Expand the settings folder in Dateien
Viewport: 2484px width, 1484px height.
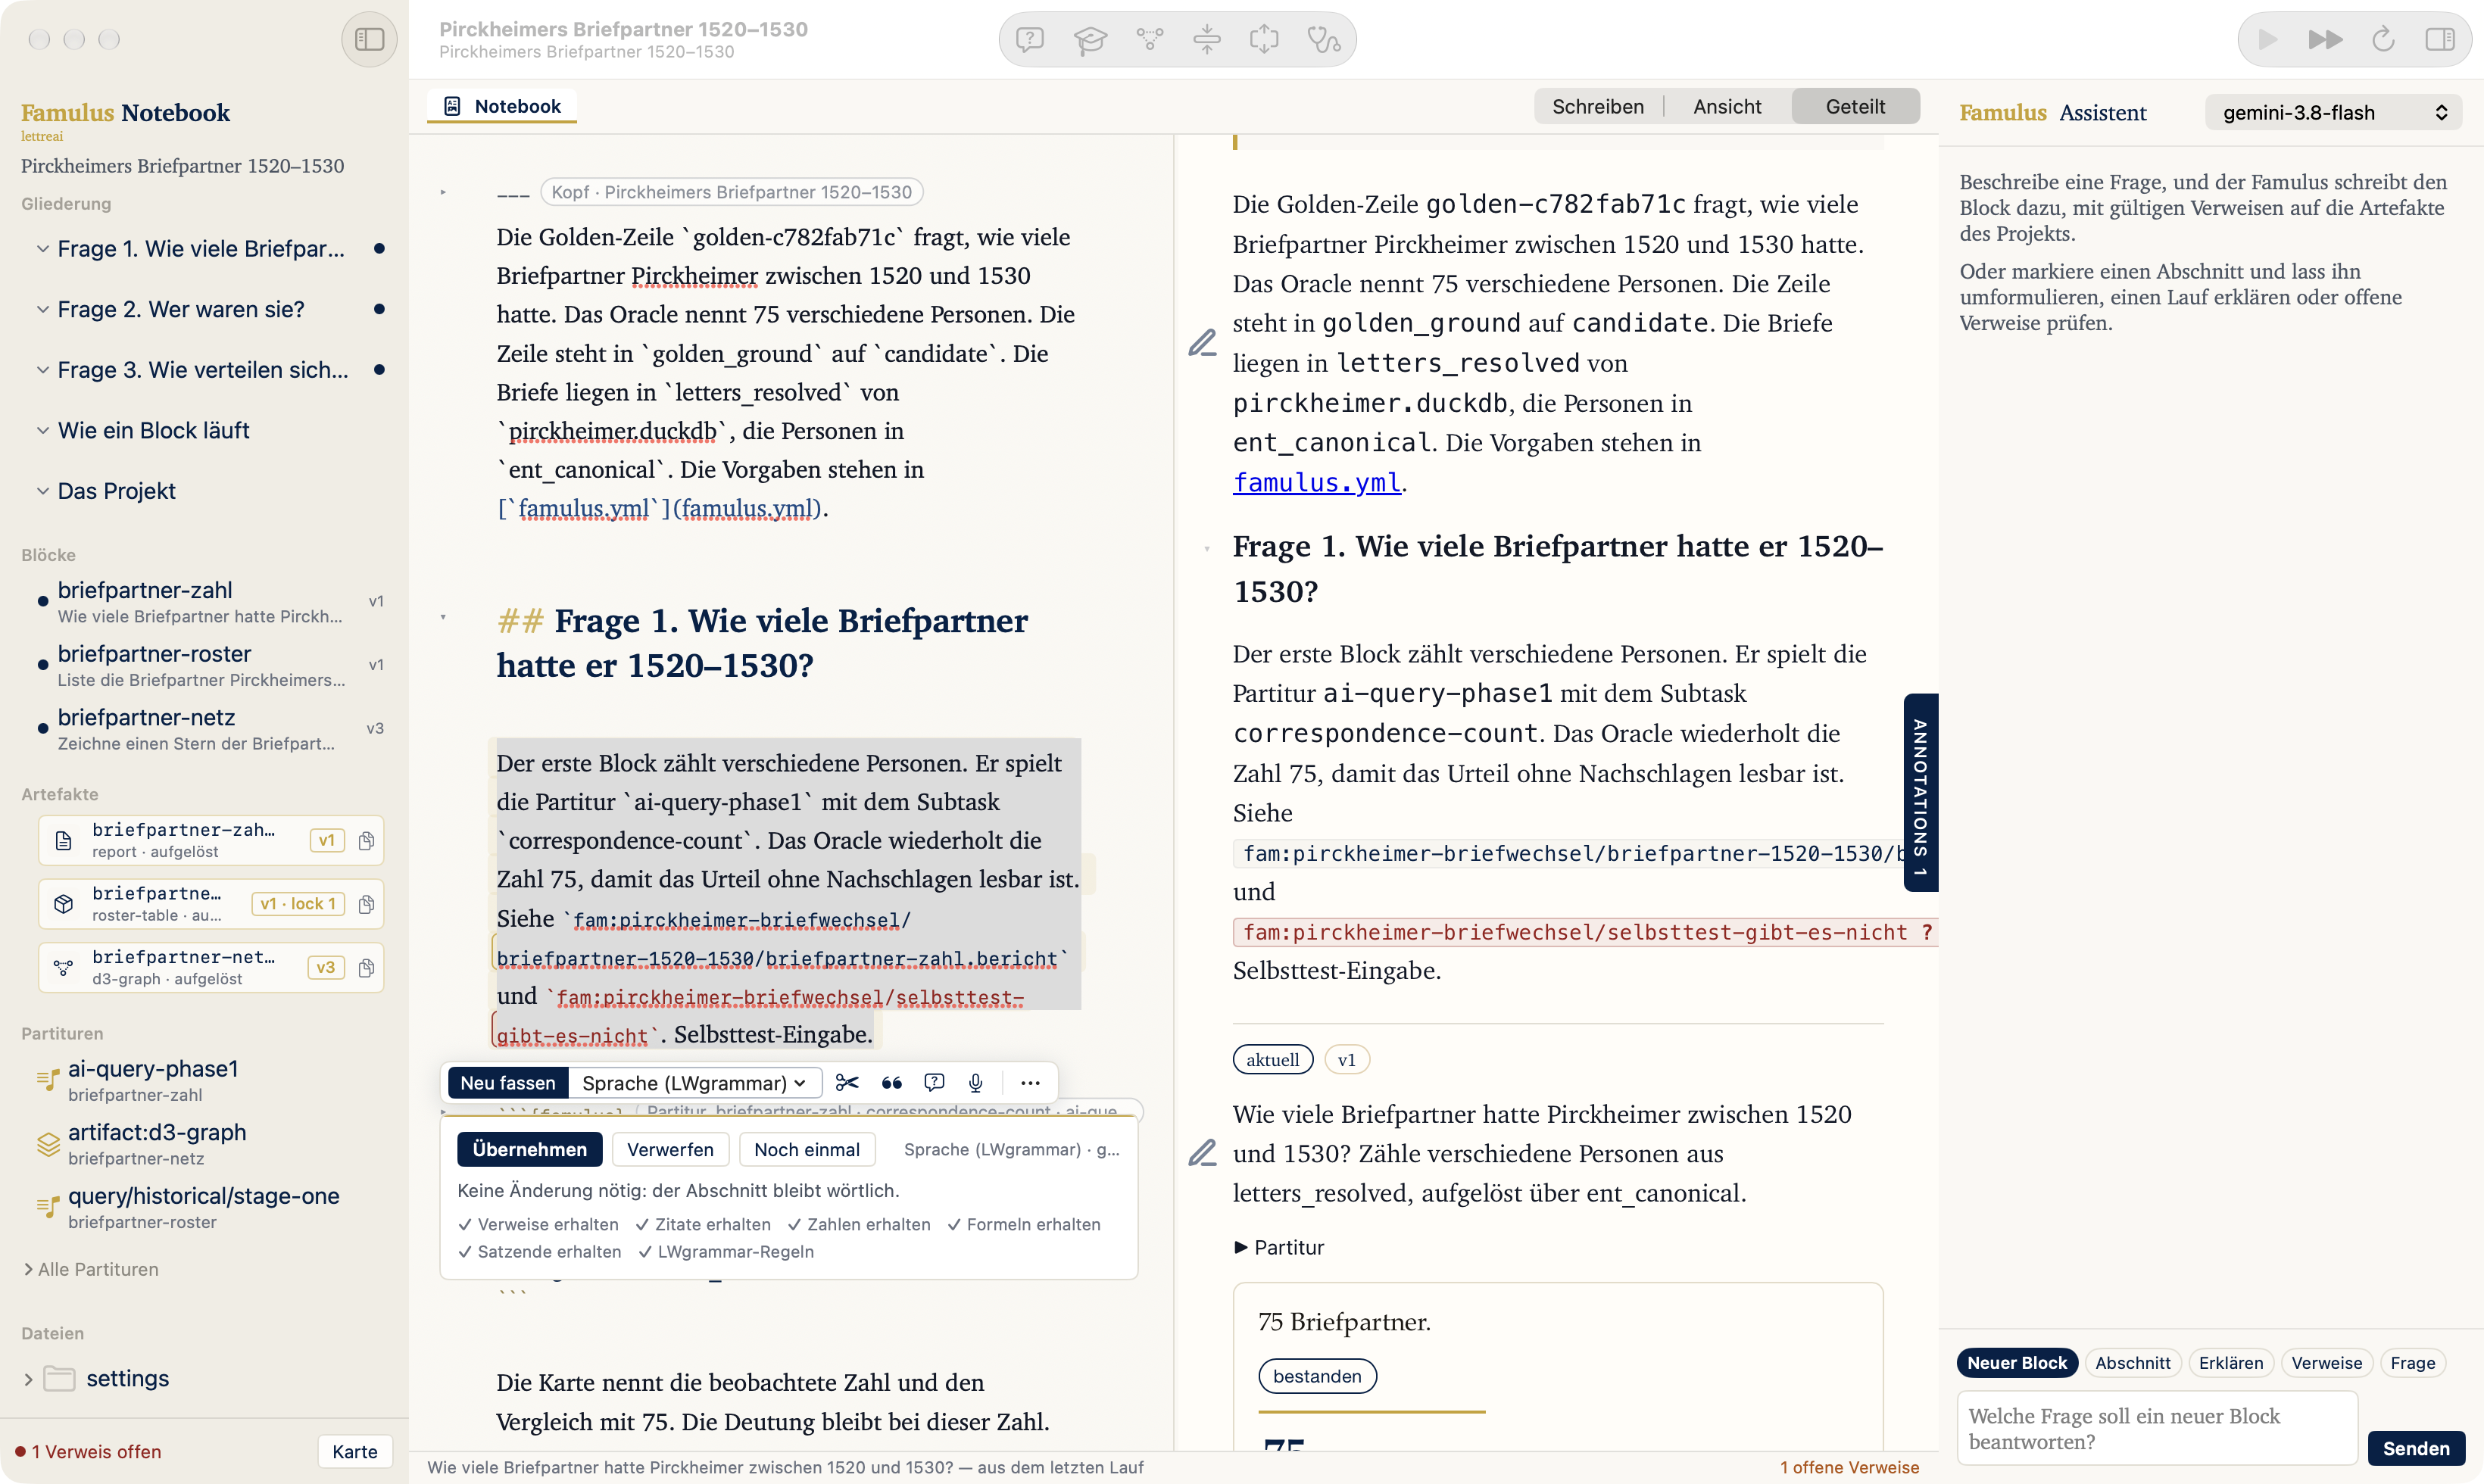click(x=28, y=1379)
